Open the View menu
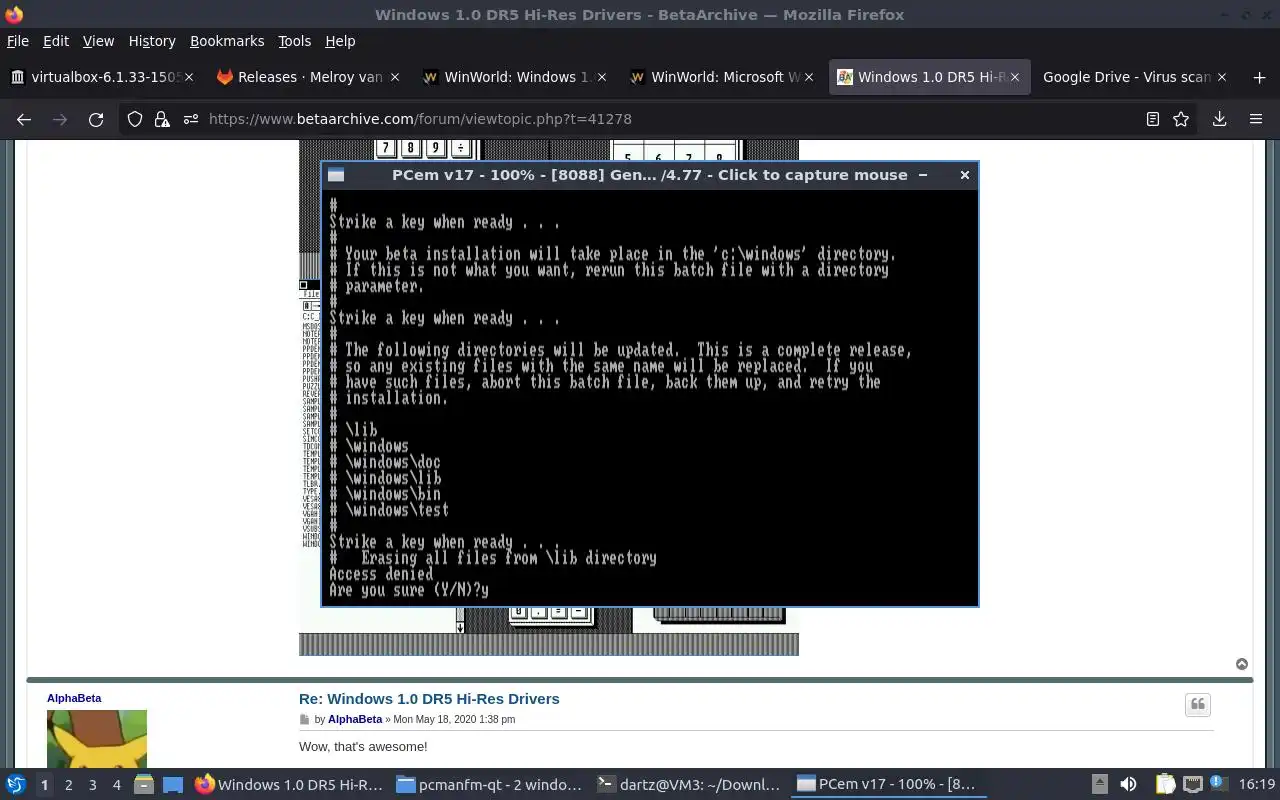The image size is (1280, 800). (98, 41)
